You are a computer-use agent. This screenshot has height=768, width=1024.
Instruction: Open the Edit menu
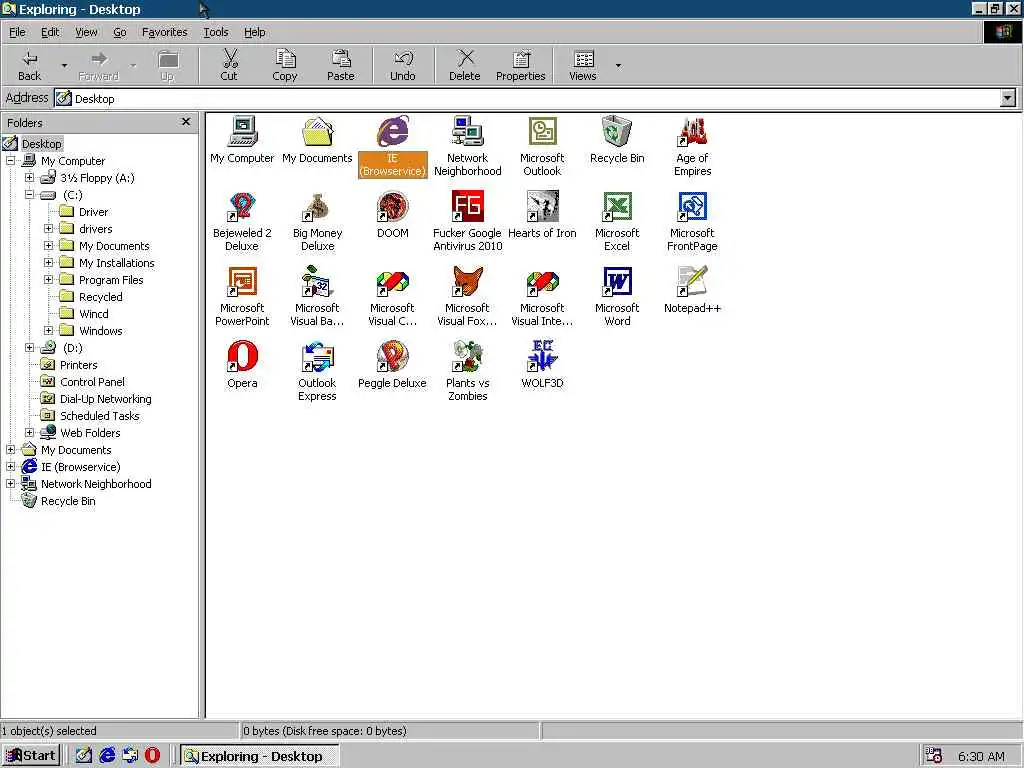coord(50,32)
